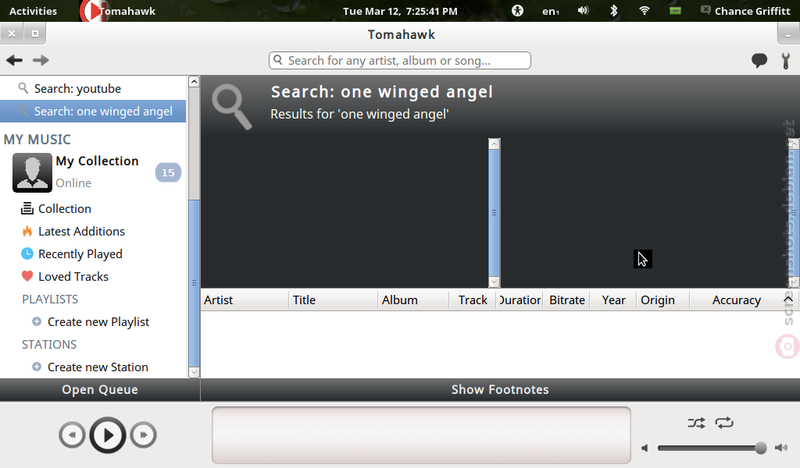Skip to the previous track

tap(72, 435)
